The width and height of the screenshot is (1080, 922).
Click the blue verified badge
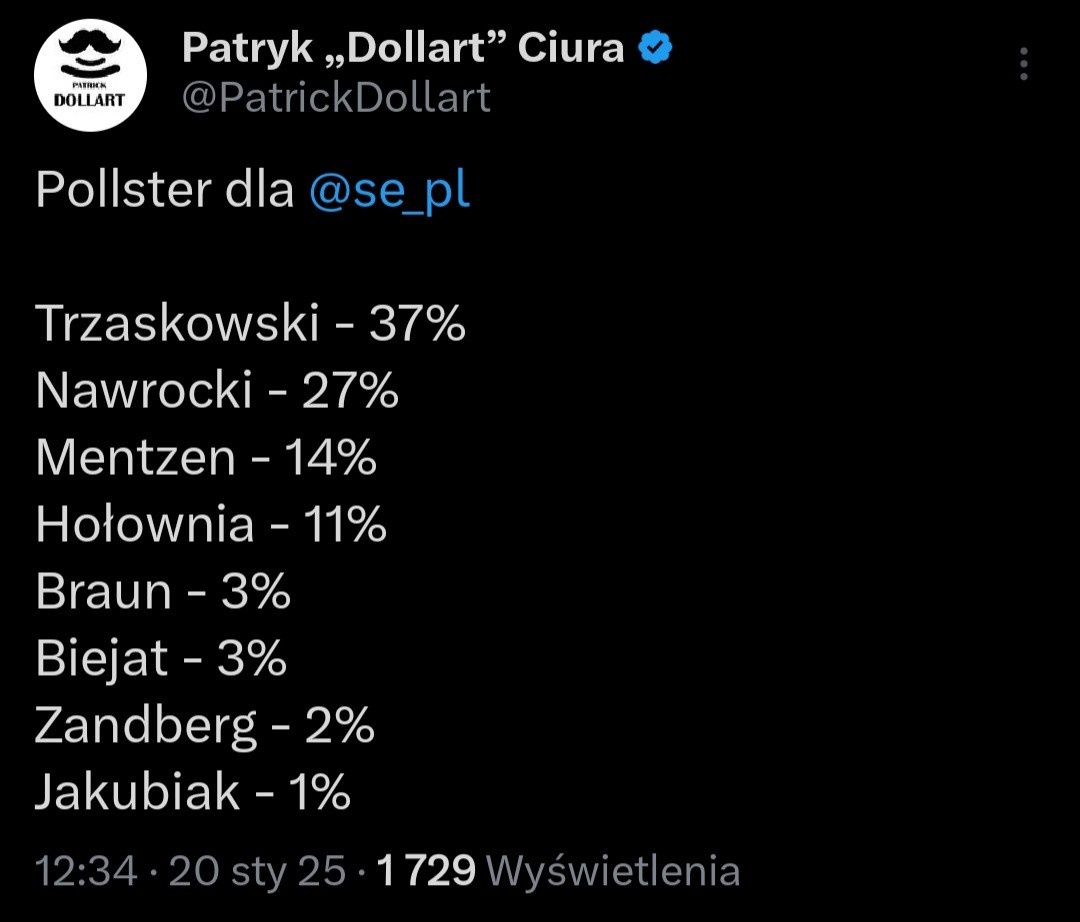[x=655, y=48]
